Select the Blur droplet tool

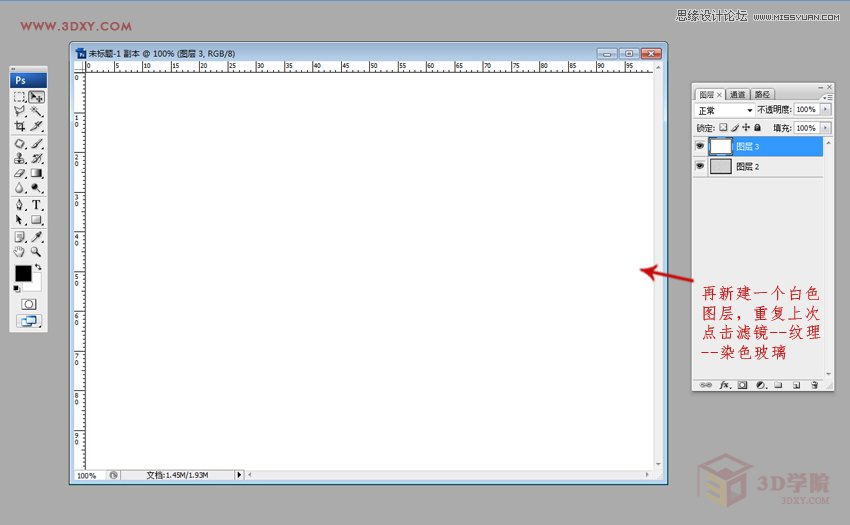pos(20,188)
